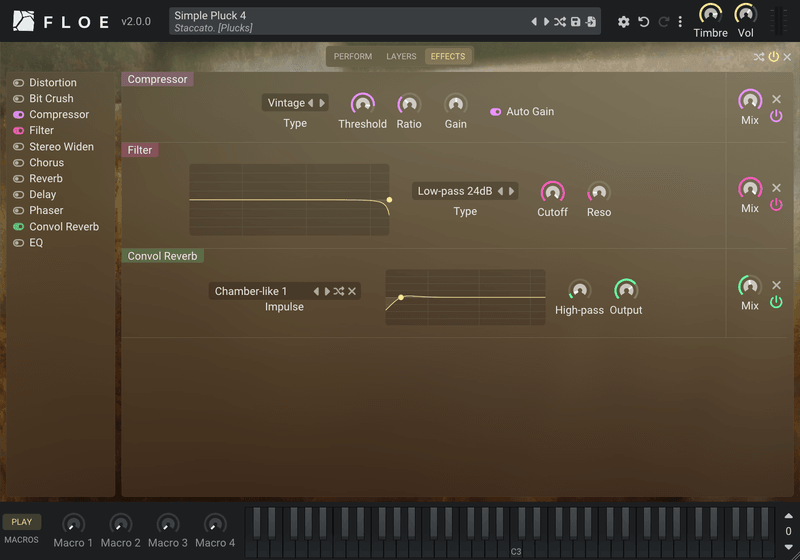Randomize the Convol Reverb impulse
Image resolution: width=800 pixels, height=560 pixels.
[x=339, y=291]
